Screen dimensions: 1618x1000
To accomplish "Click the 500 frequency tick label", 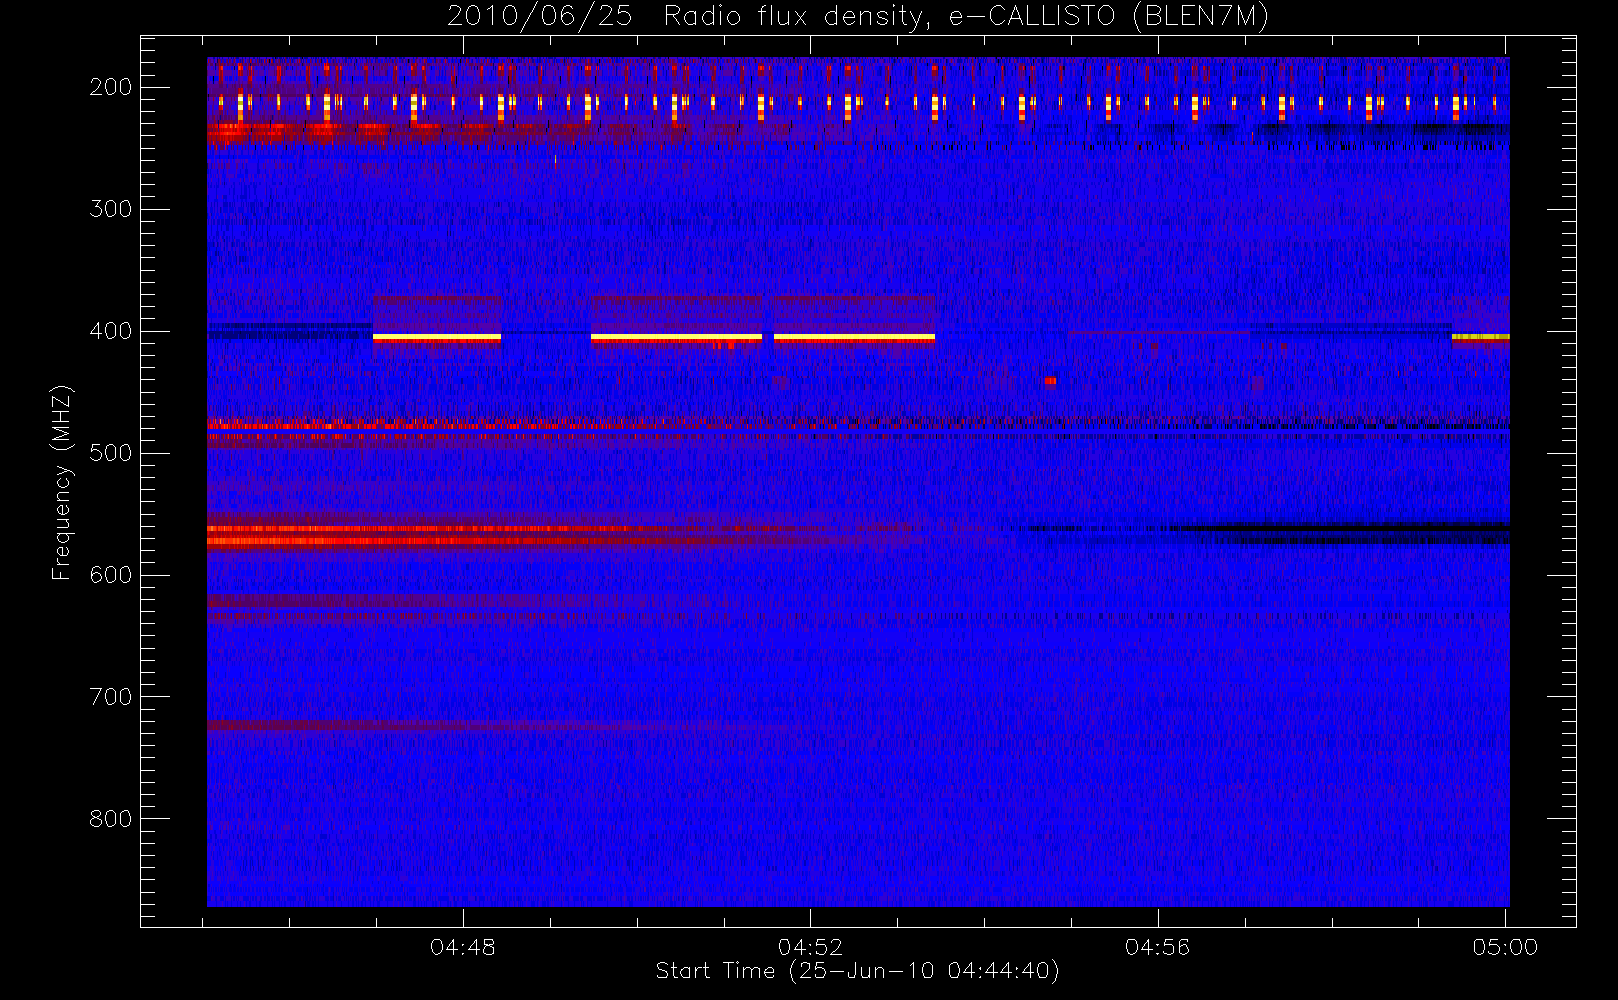I will click(x=111, y=453).
